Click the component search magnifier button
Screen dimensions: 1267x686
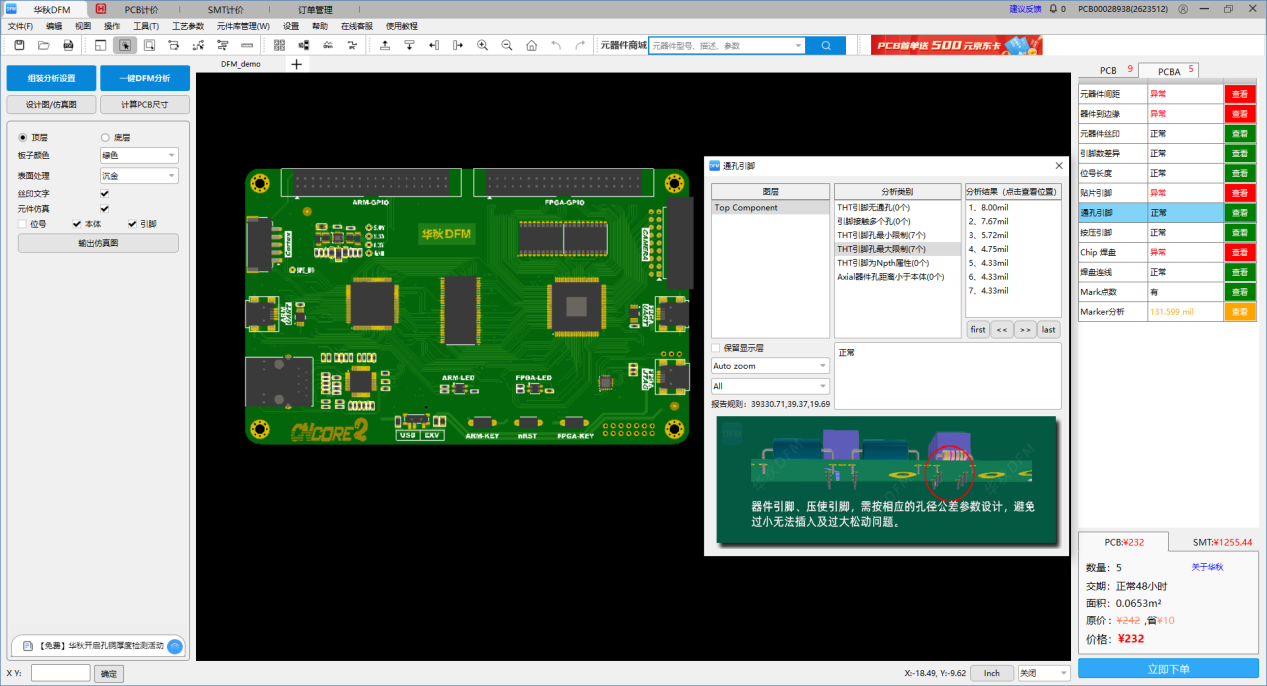click(x=826, y=45)
